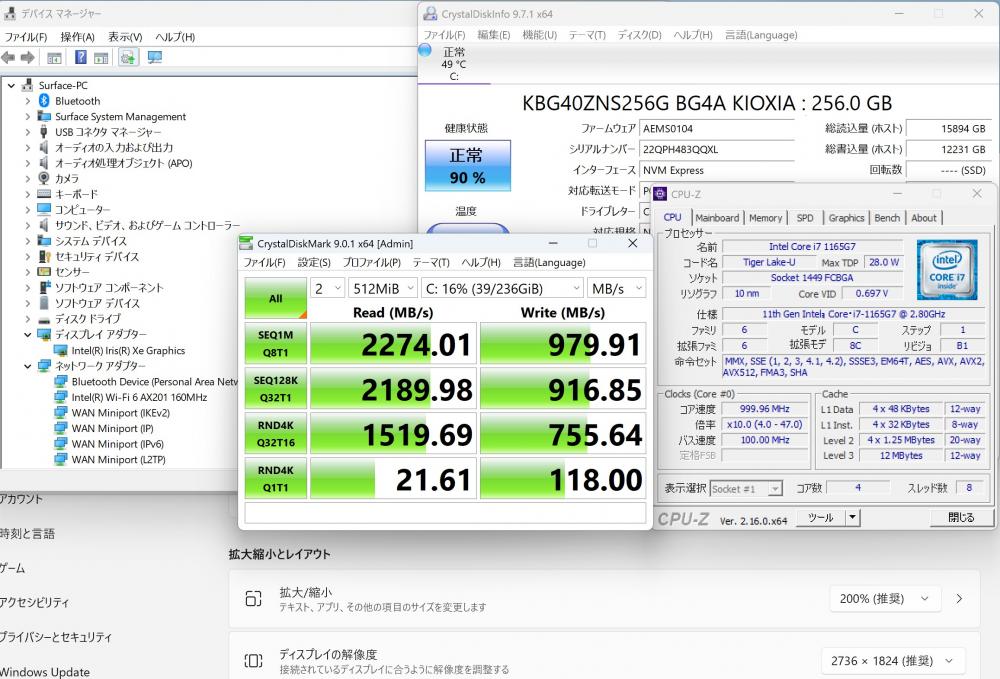Open Windows Update in Settings sidebar
The height and width of the screenshot is (679, 1000).
pyautogui.click(x=45, y=672)
